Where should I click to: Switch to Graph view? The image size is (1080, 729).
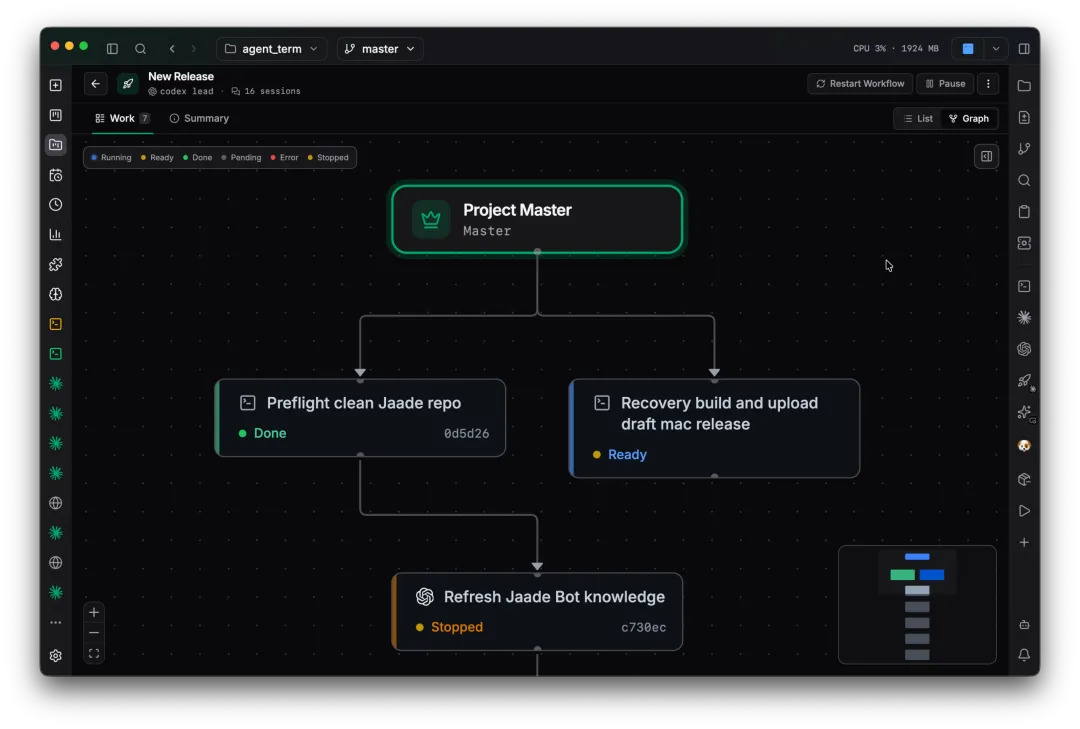[969, 119]
